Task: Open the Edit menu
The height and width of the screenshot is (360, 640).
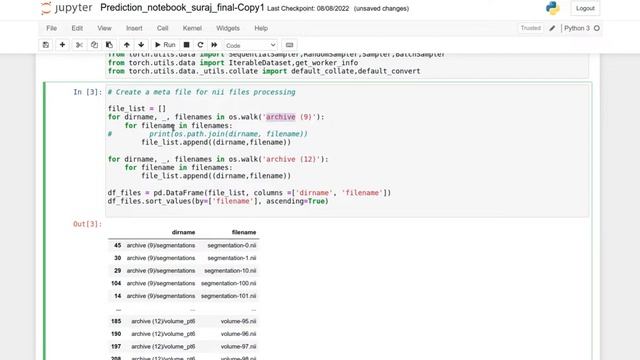Action: coord(77,28)
